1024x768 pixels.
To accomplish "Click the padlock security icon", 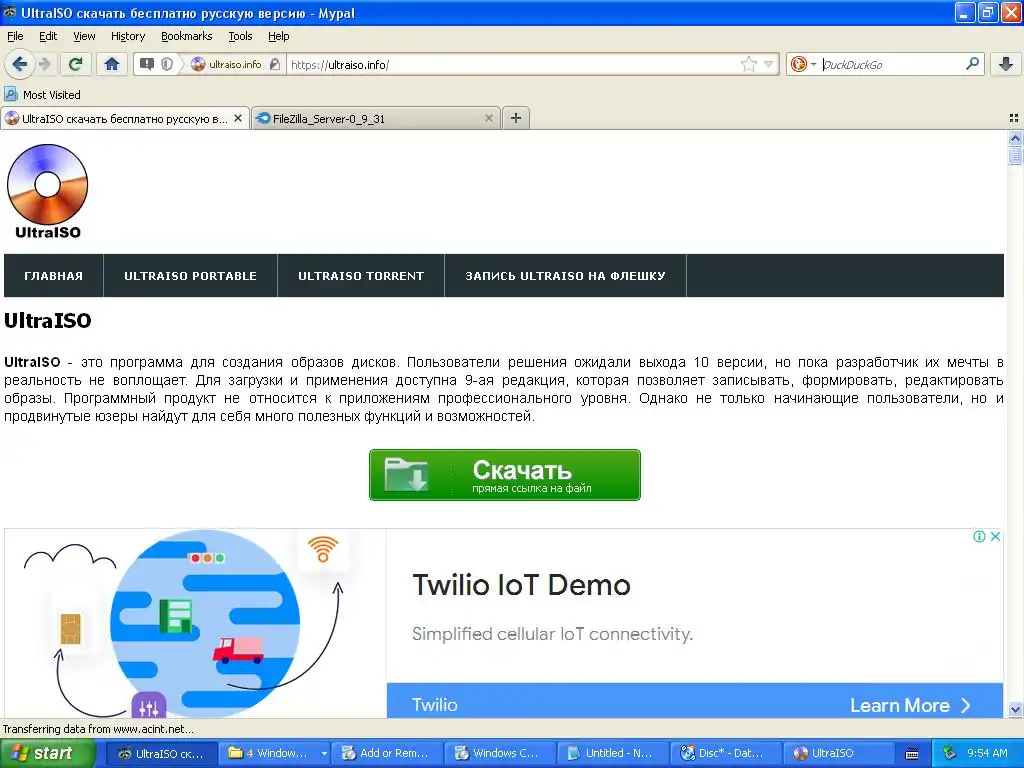I will [x=275, y=64].
